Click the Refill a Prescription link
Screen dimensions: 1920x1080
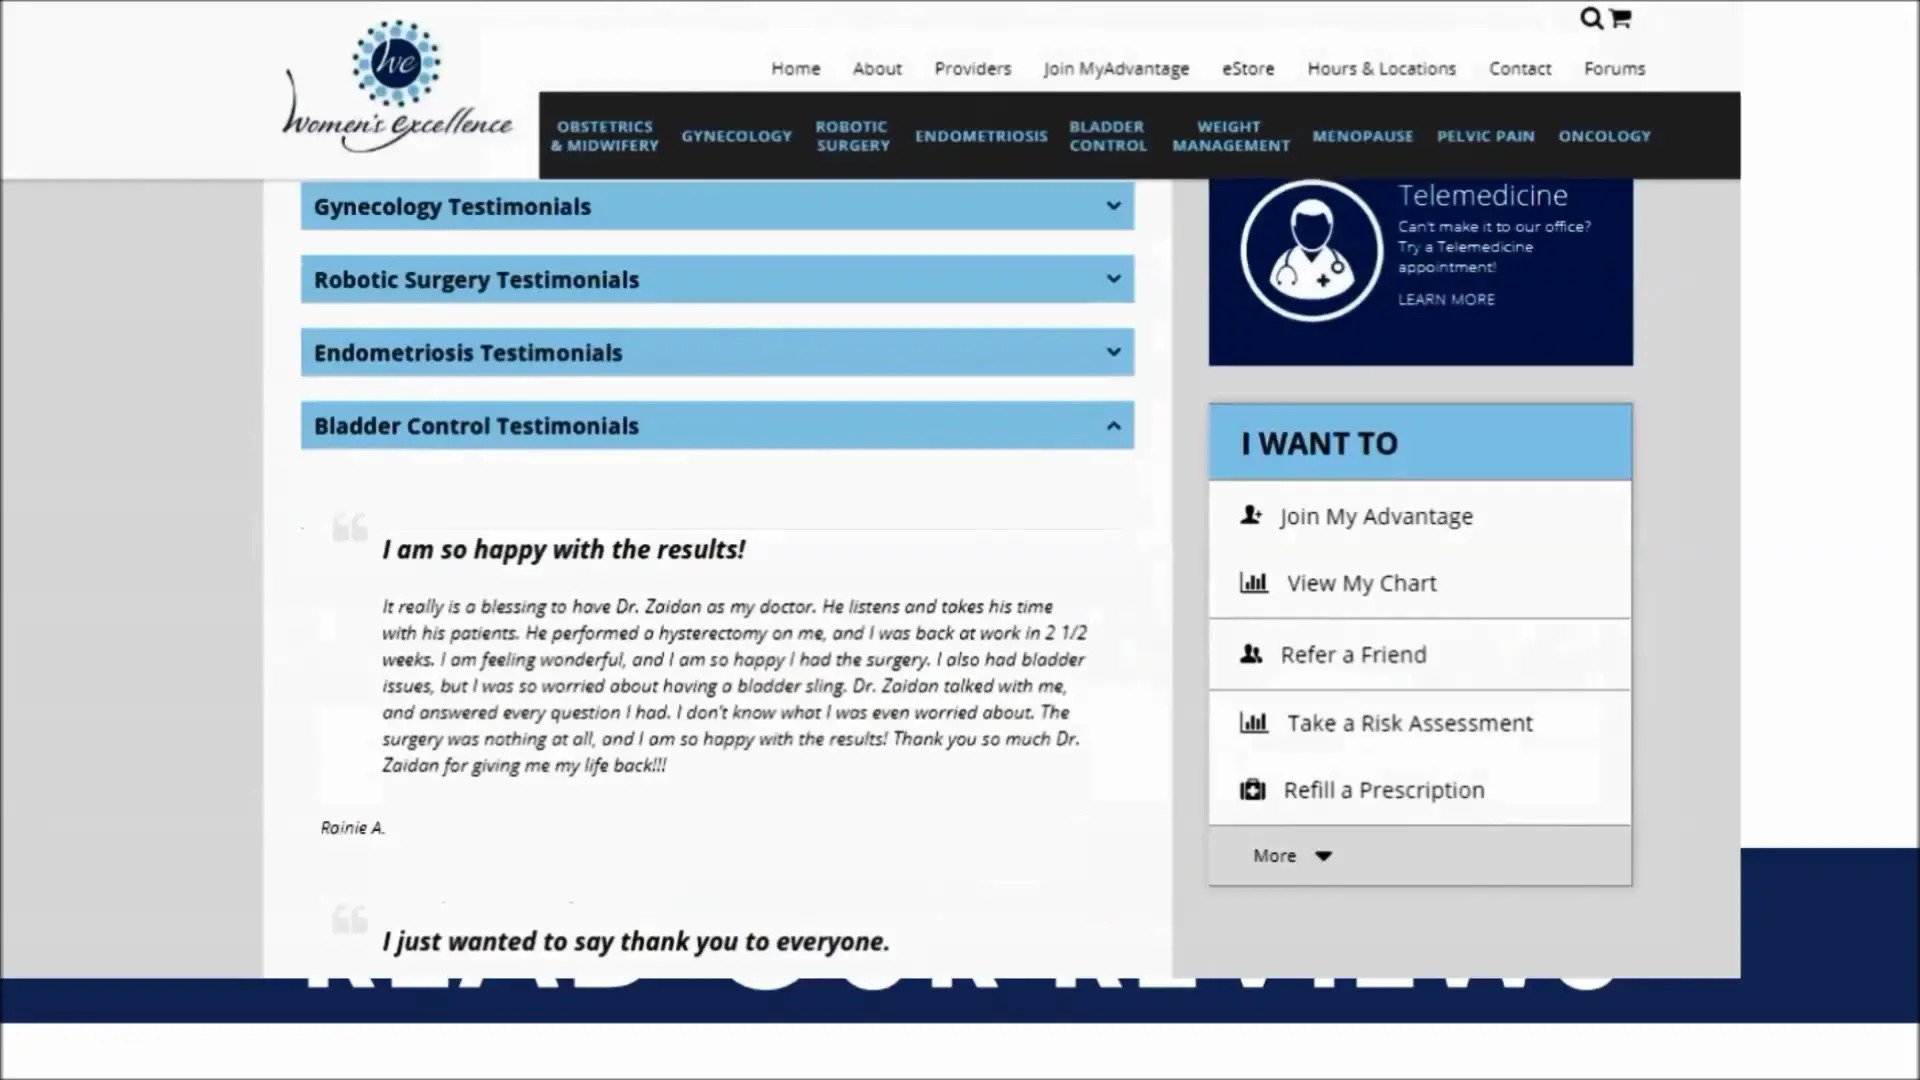(x=1383, y=790)
